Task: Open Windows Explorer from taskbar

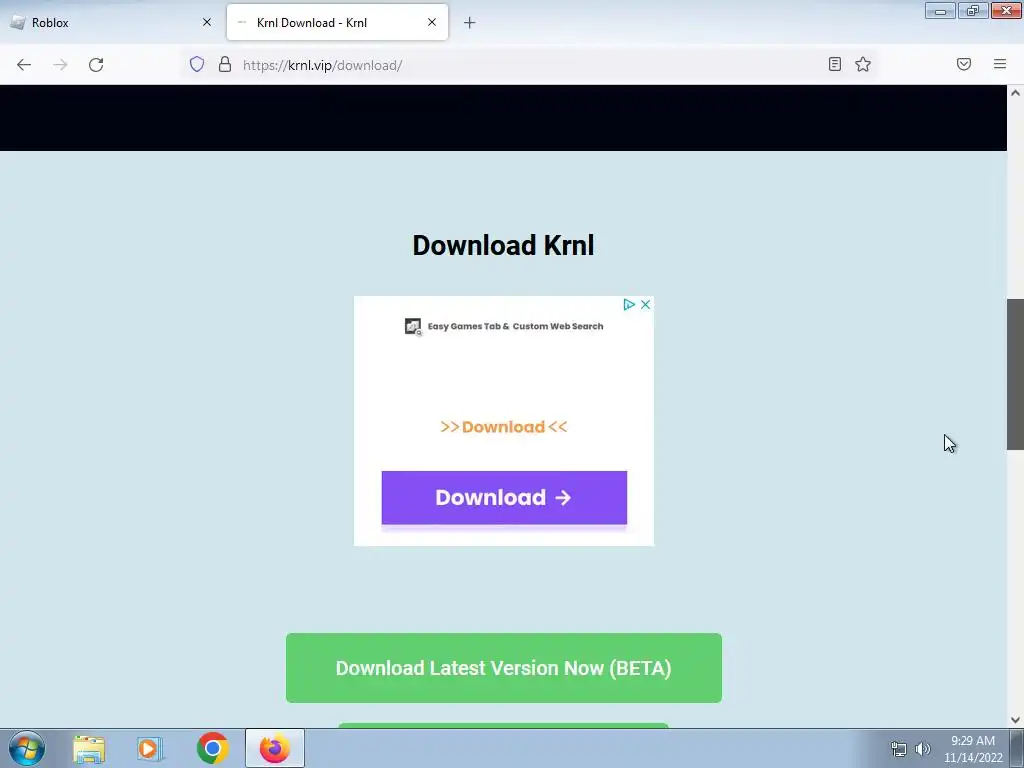Action: click(89, 749)
